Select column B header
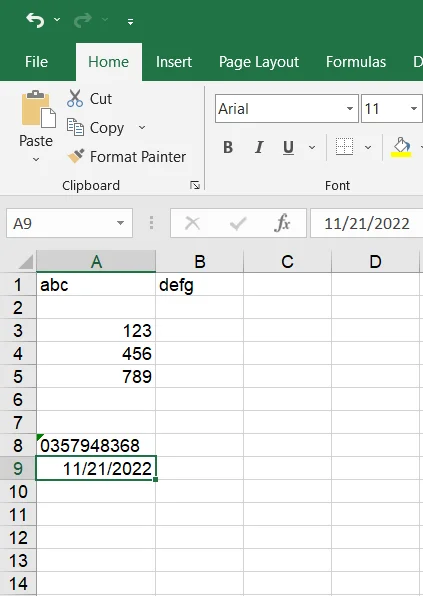Screen dimensions: 423x596 (200, 262)
